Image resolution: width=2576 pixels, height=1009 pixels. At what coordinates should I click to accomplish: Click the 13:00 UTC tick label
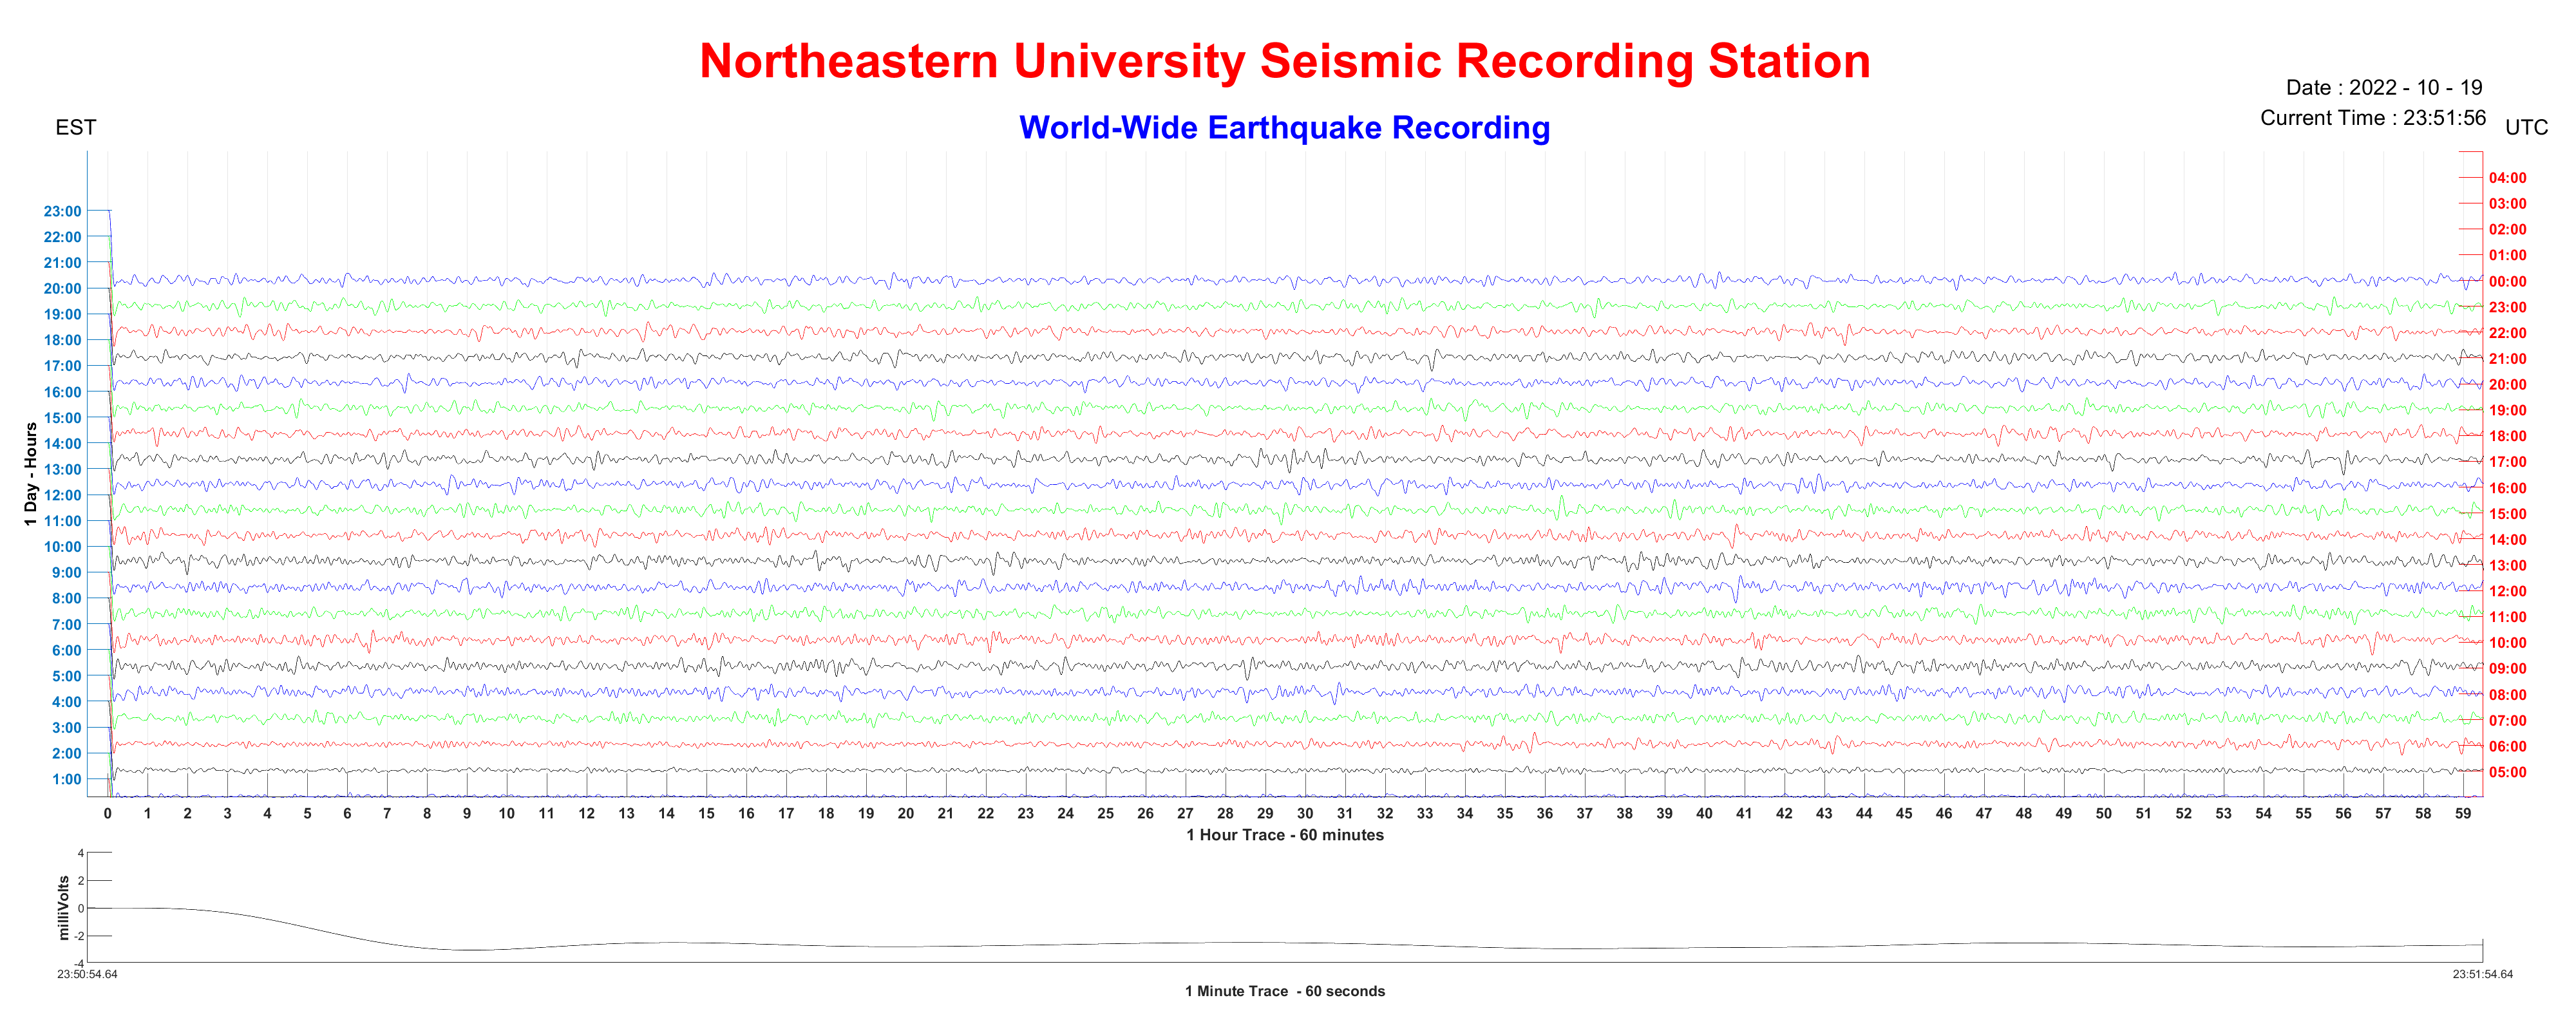pyautogui.click(x=2507, y=566)
